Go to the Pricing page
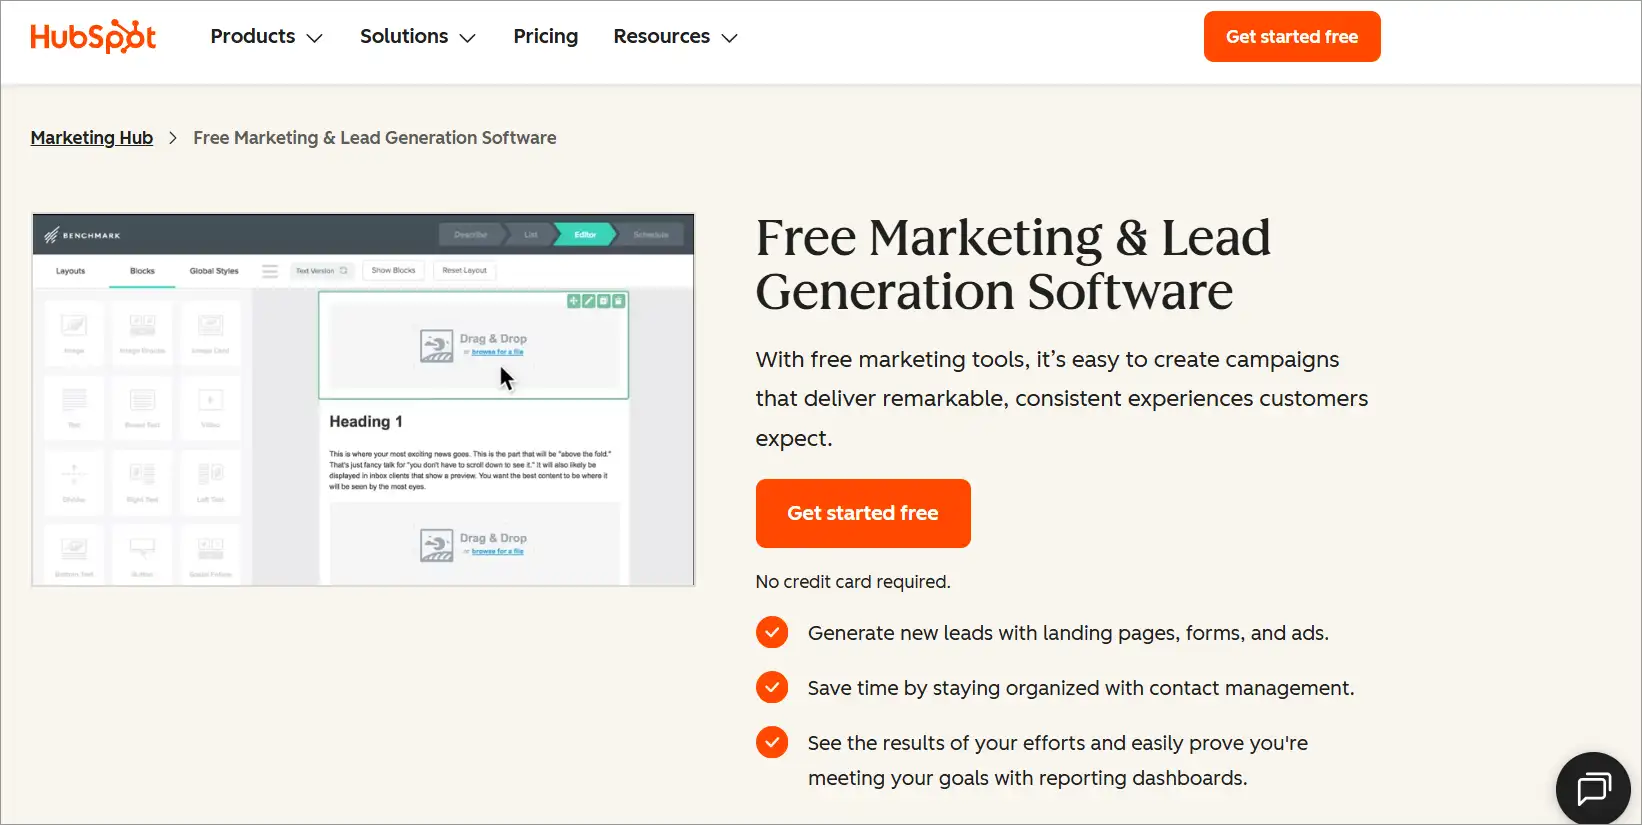 (545, 37)
